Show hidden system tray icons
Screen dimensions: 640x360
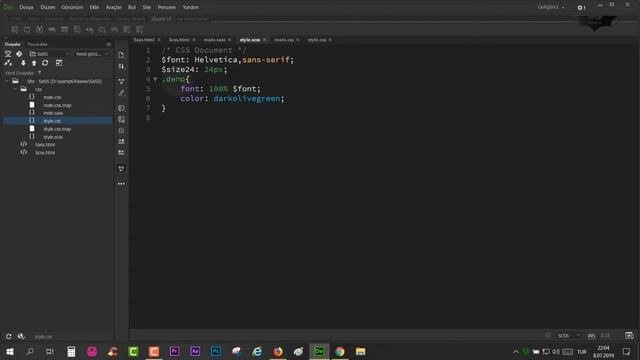pyautogui.click(x=516, y=351)
